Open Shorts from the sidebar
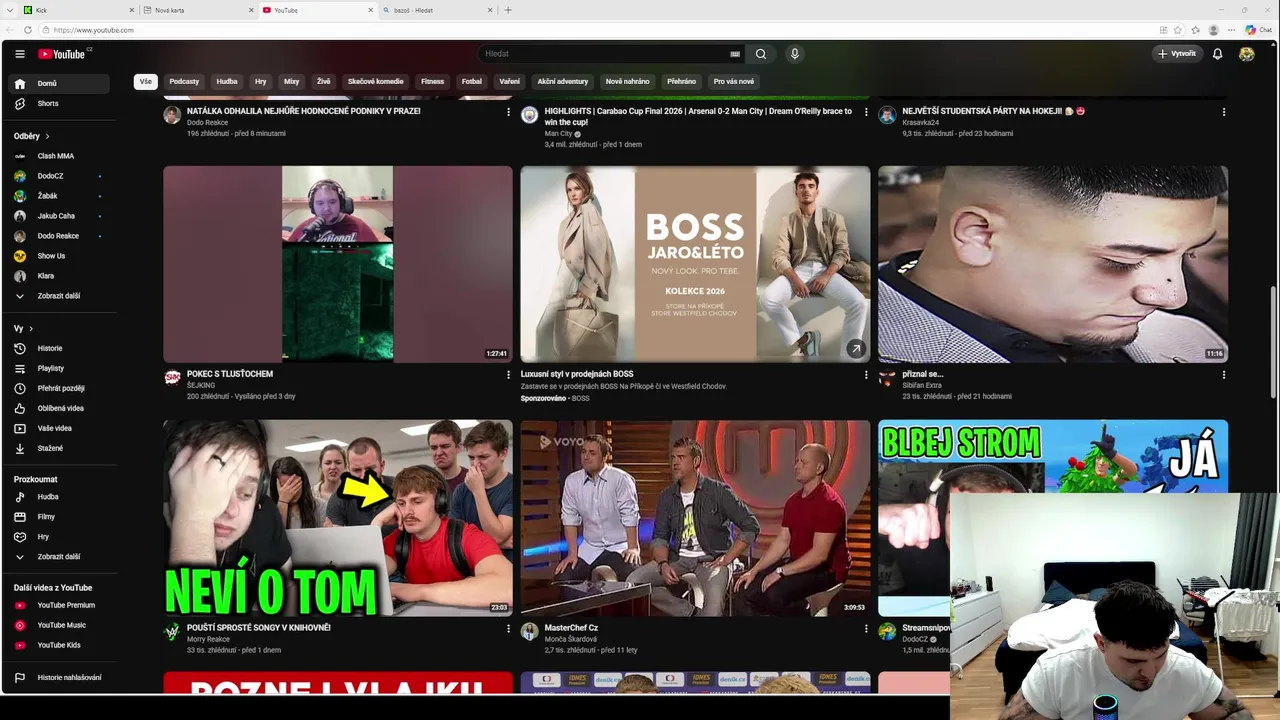The width and height of the screenshot is (1280, 720). tap(60, 104)
